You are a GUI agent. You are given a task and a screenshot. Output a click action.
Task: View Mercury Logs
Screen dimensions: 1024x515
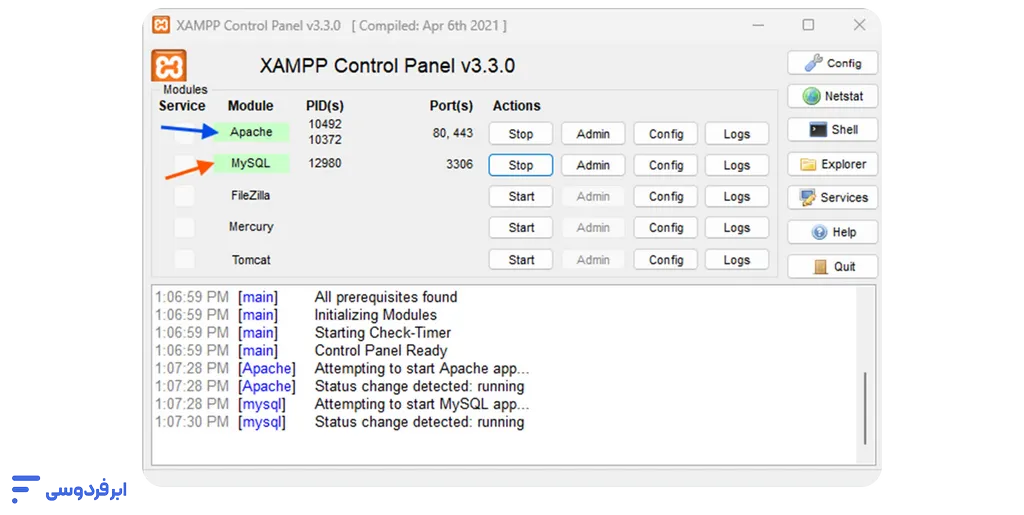tap(737, 228)
